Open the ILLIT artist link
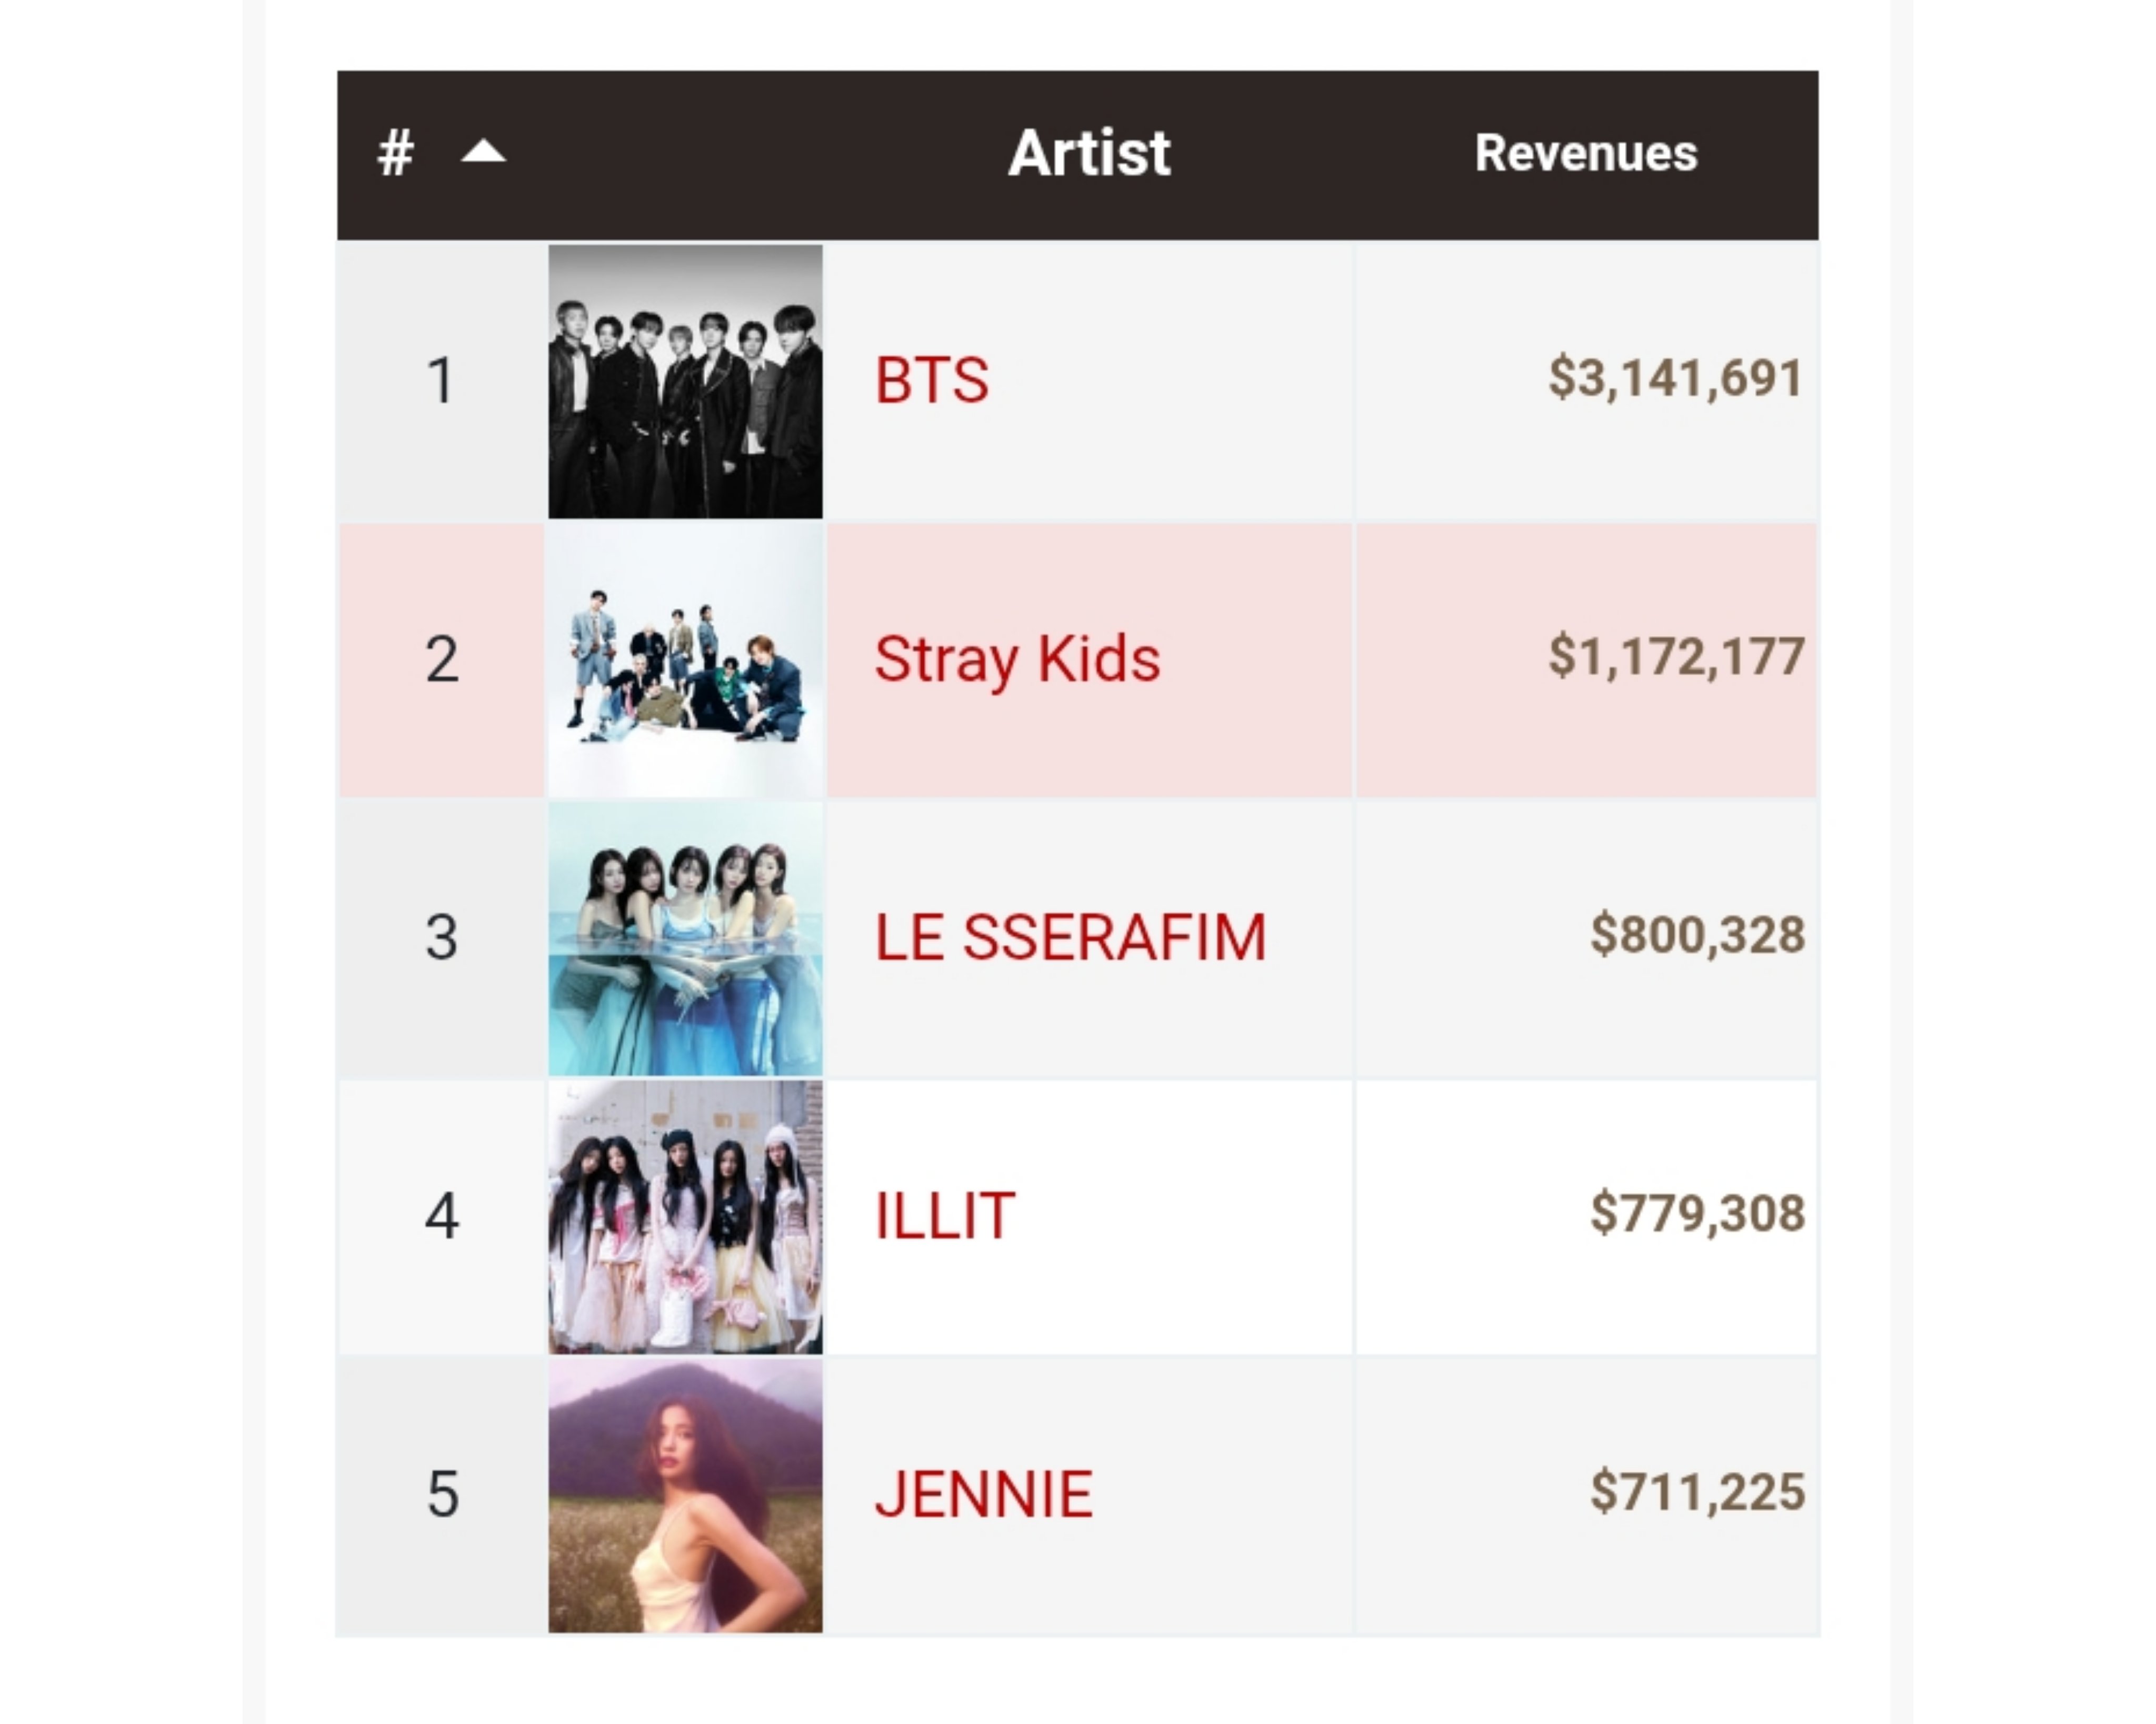Viewport: 2156px width, 1724px height. click(945, 1217)
